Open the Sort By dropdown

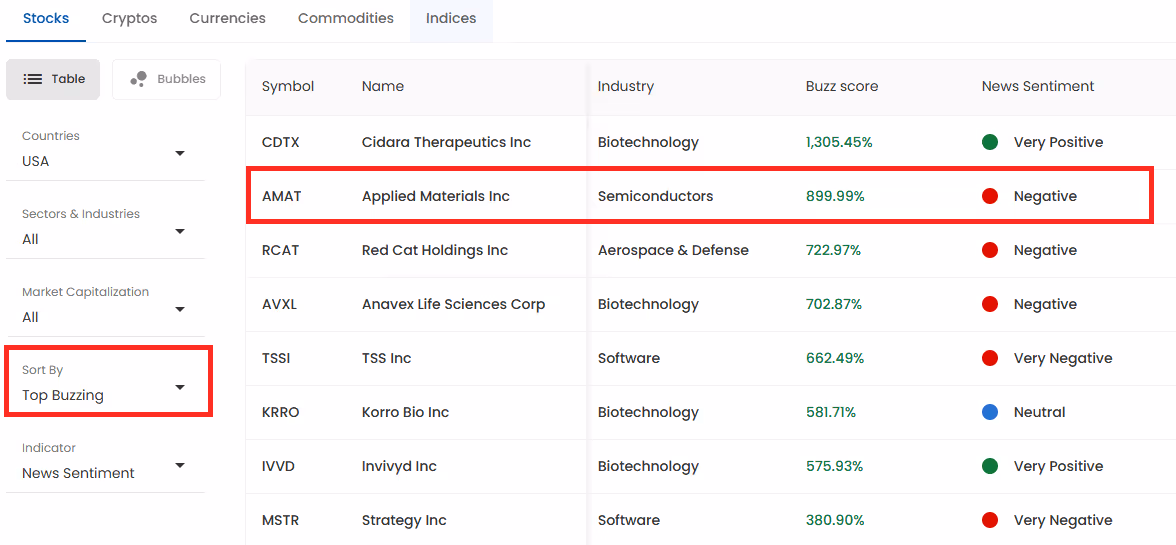click(x=105, y=387)
